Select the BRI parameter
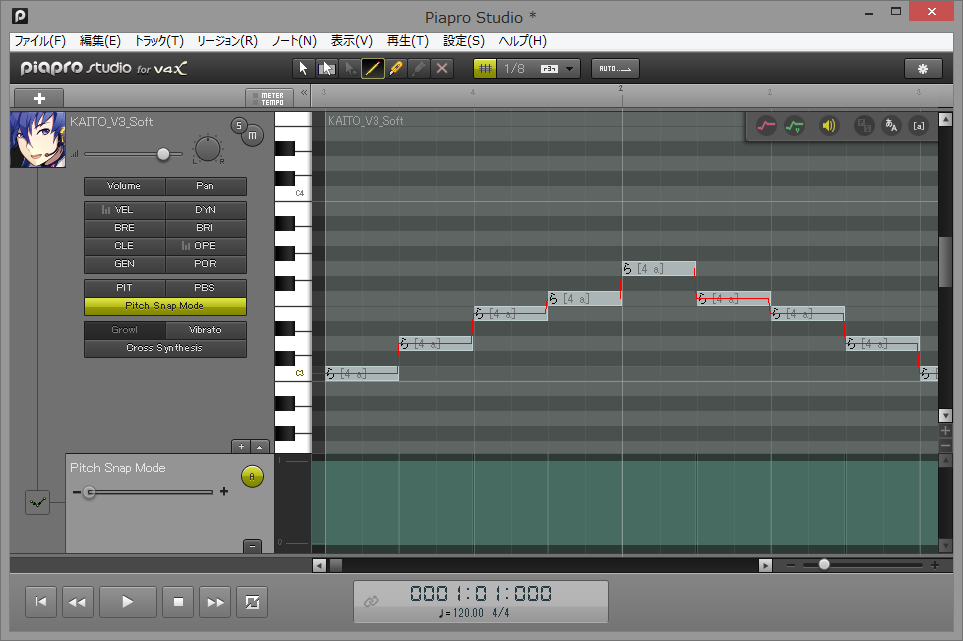The width and height of the screenshot is (963, 641). [206, 228]
